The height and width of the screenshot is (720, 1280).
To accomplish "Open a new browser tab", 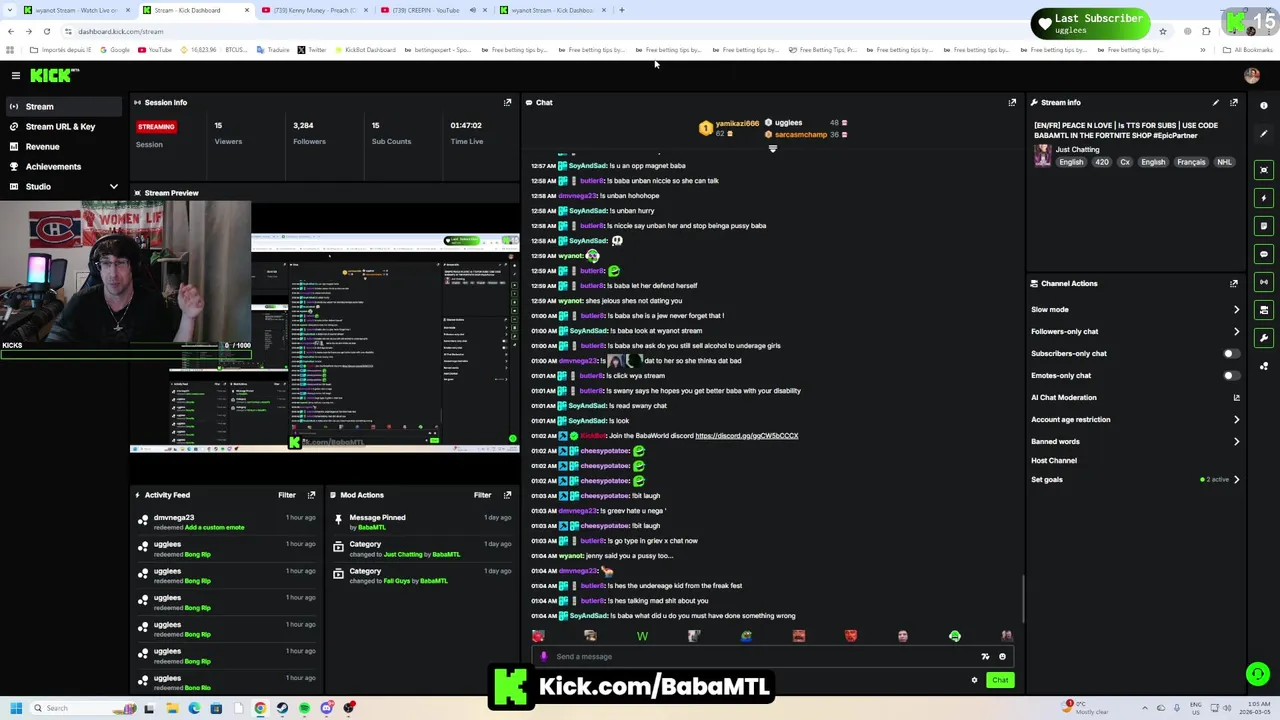I will click(x=622, y=10).
